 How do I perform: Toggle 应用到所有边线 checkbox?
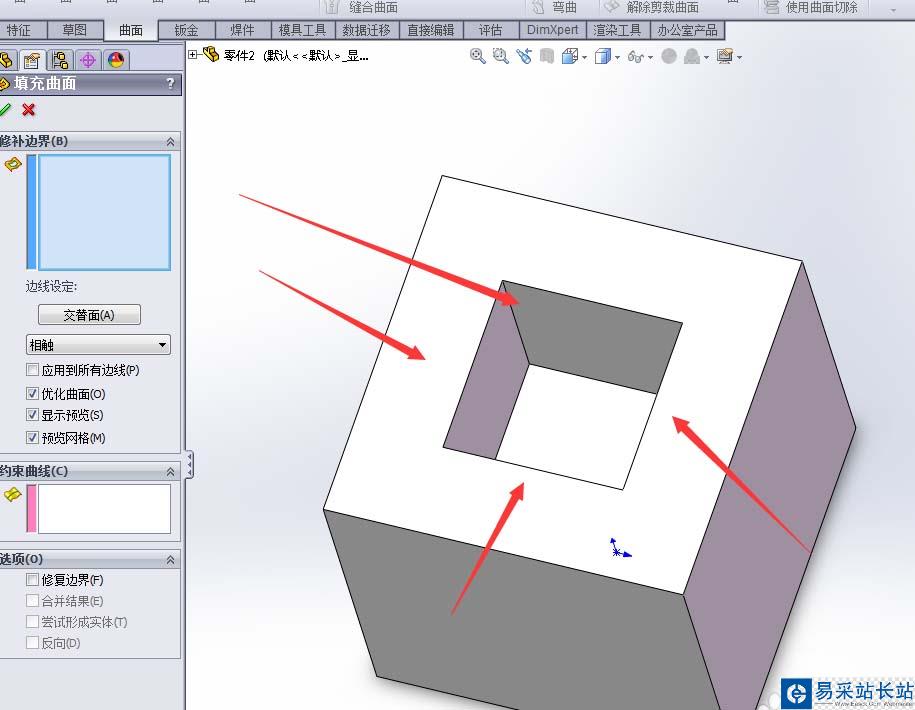(33, 370)
